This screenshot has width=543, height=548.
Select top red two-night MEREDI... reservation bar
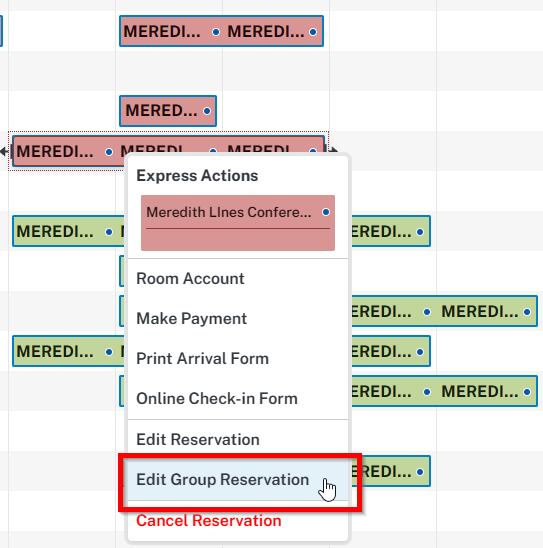click(x=221, y=31)
